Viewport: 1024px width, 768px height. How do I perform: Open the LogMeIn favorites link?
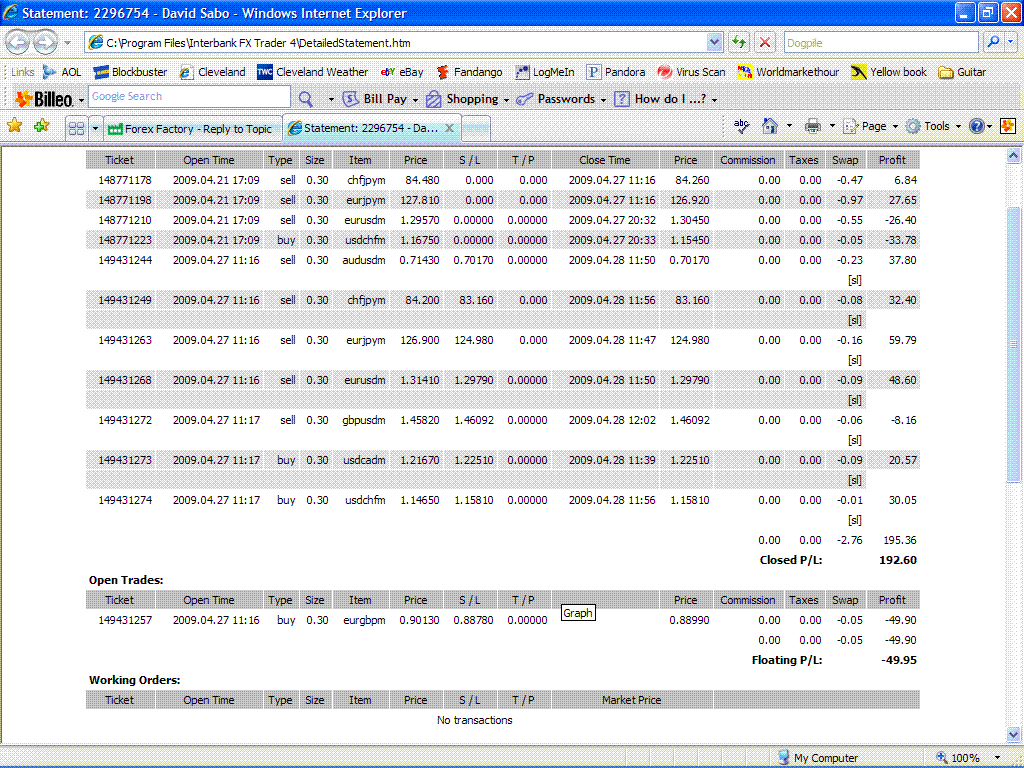pyautogui.click(x=545, y=72)
